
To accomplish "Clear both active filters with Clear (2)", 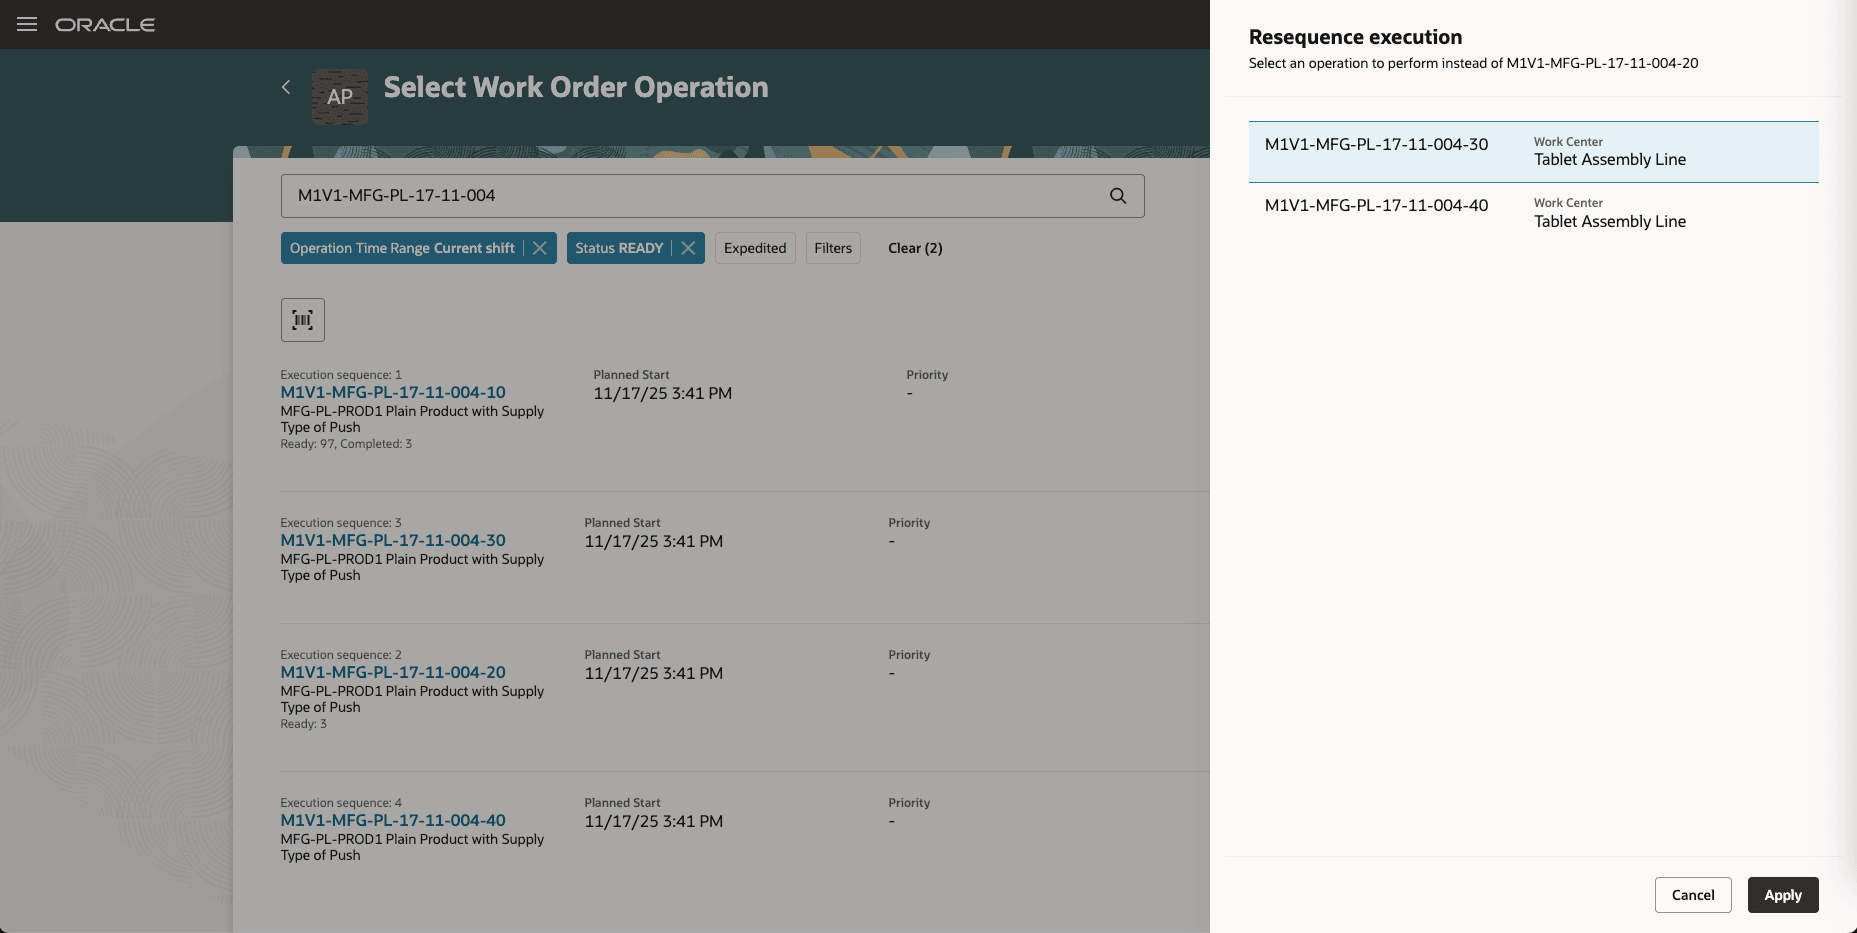I will coord(914,248).
